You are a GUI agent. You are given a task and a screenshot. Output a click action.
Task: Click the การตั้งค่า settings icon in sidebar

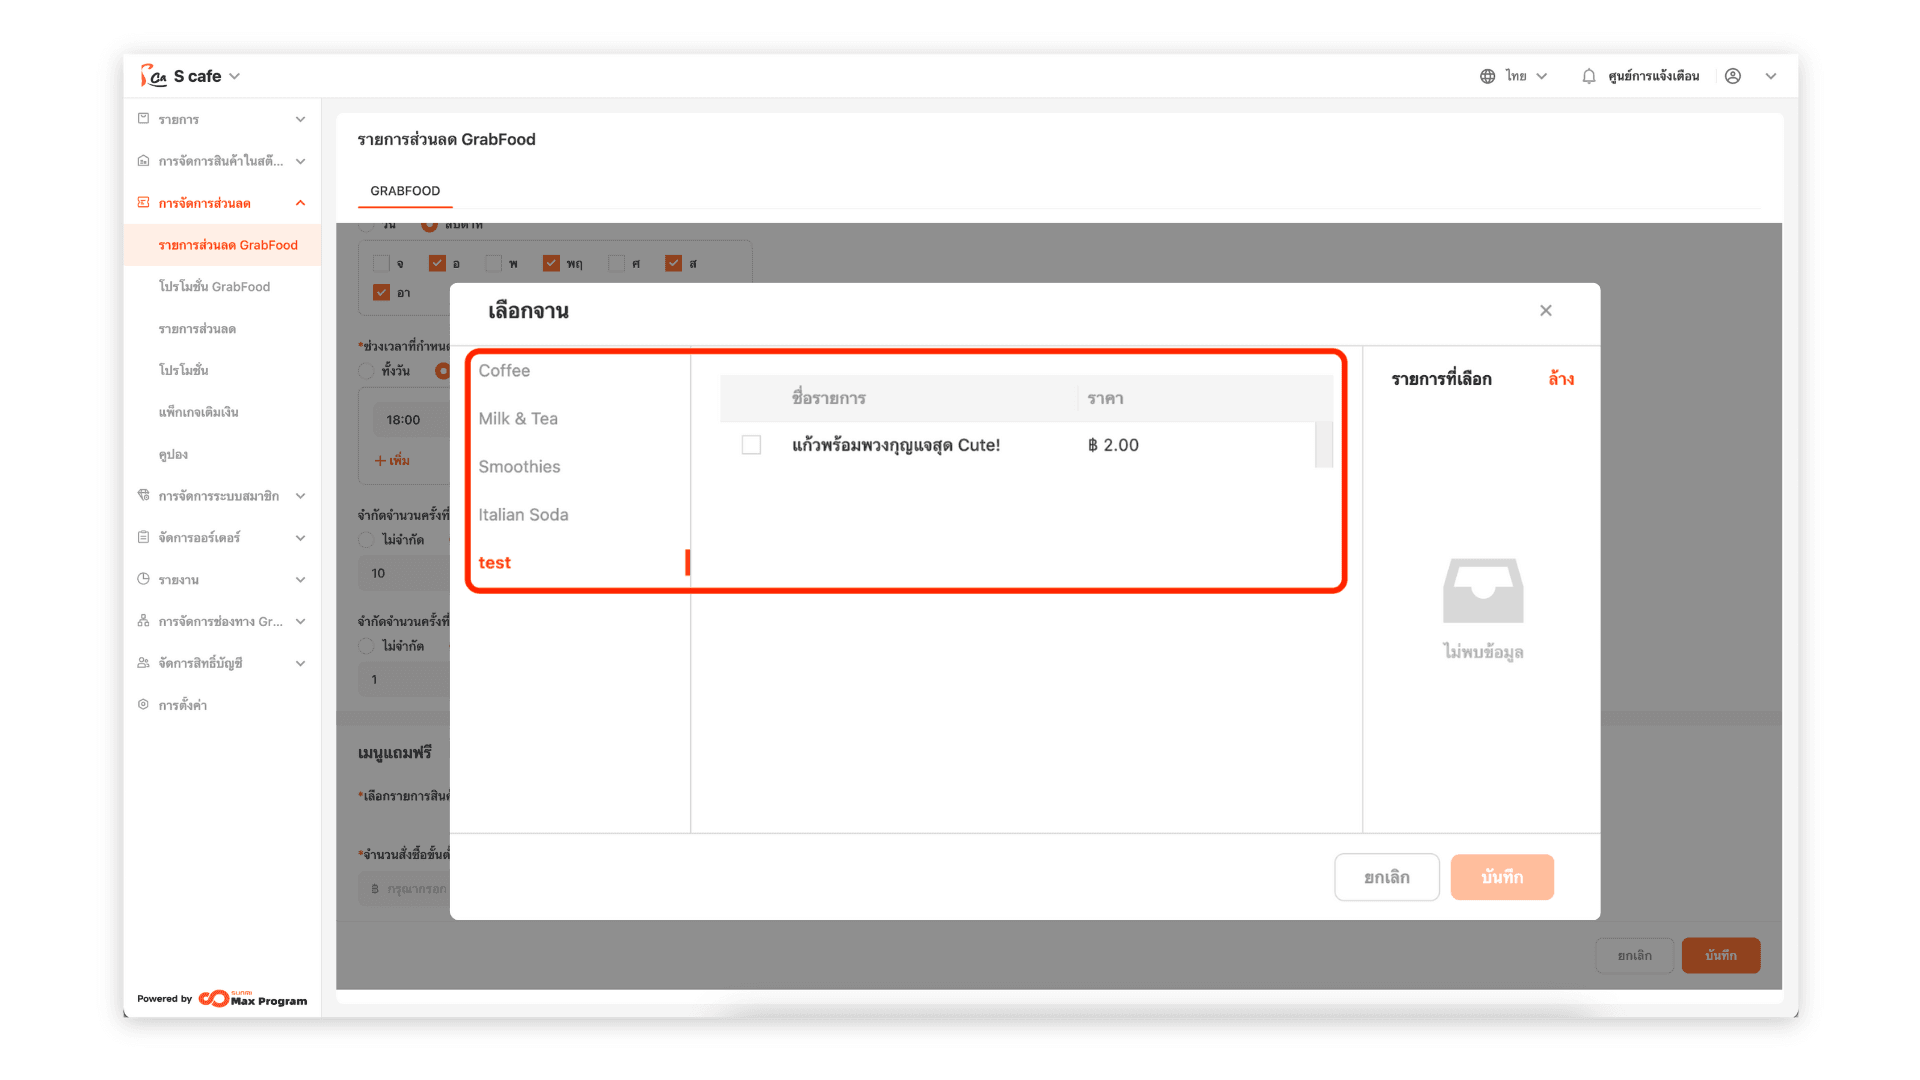[x=143, y=705]
